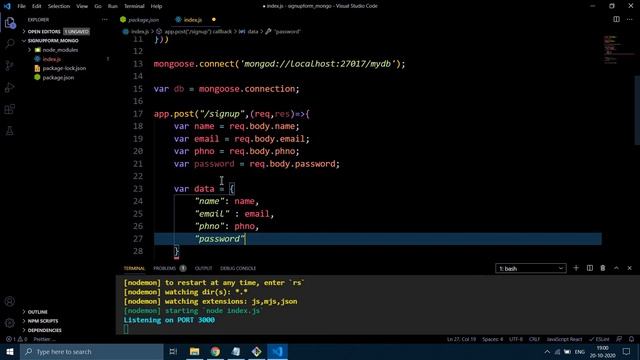Open the Run menu
This screenshot has height=360, width=640.
(x=113, y=6)
